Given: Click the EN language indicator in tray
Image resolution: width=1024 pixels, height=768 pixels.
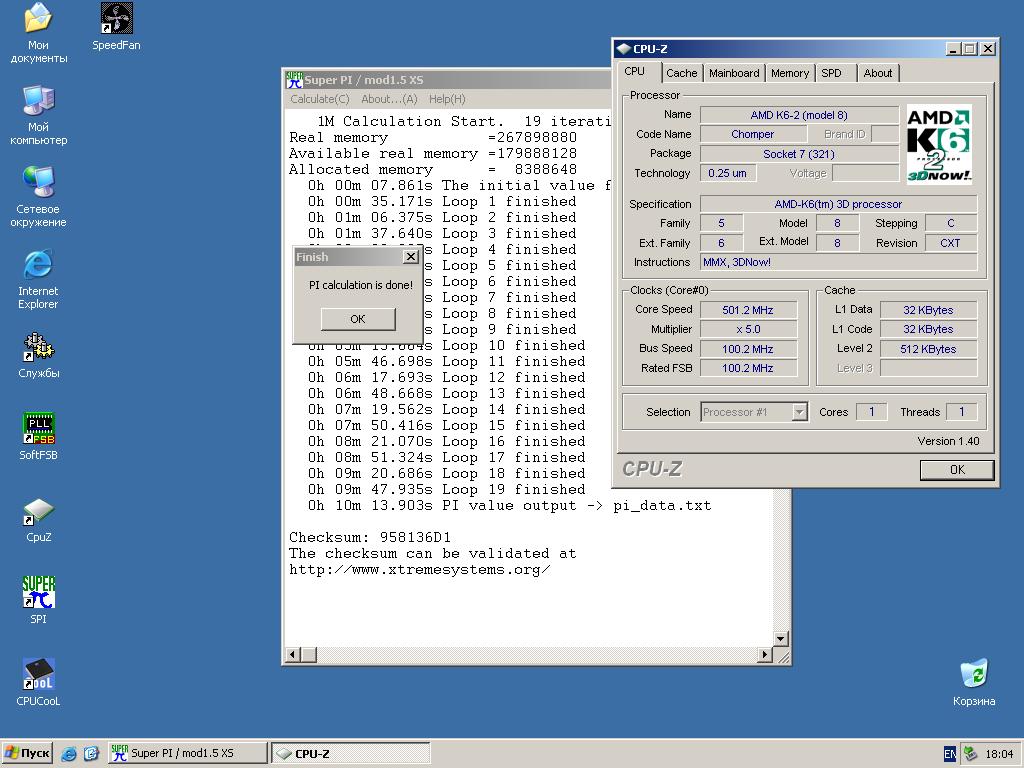Looking at the screenshot, I should click(950, 754).
